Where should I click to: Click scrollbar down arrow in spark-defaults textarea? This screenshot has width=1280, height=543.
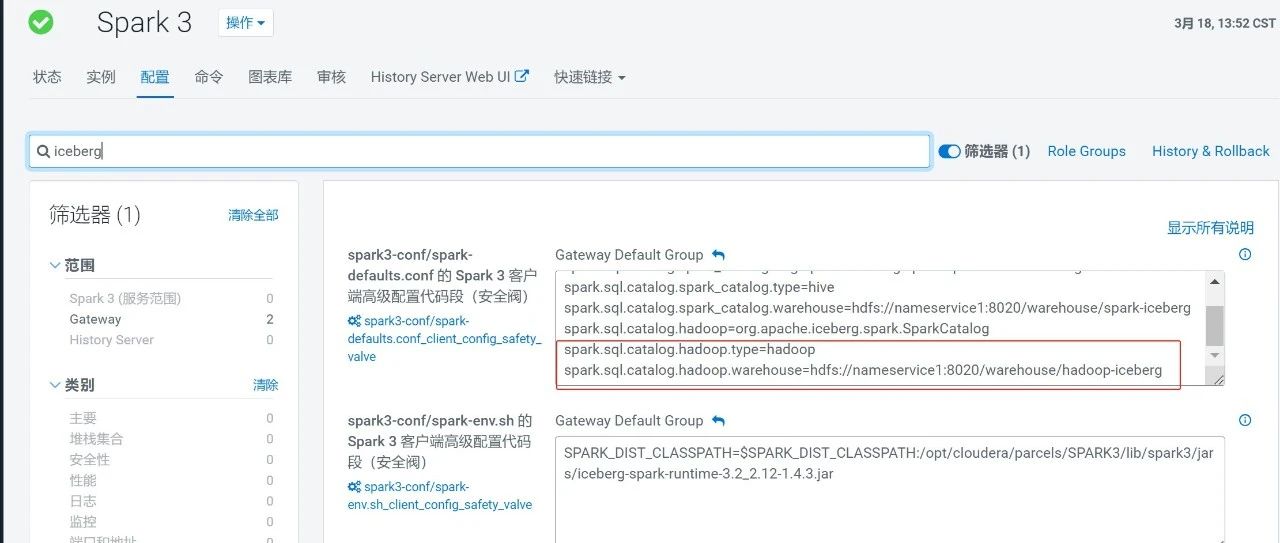click(1215, 355)
